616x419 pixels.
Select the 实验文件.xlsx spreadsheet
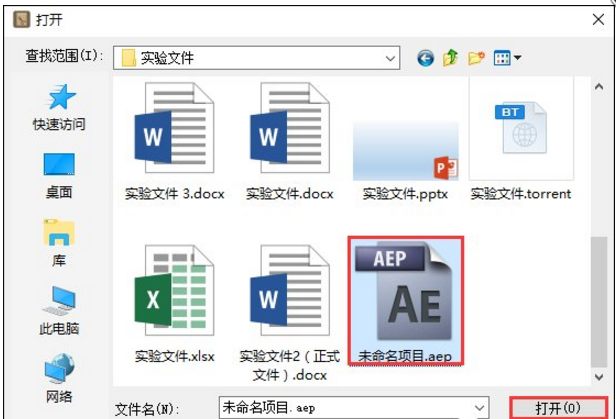[174, 304]
